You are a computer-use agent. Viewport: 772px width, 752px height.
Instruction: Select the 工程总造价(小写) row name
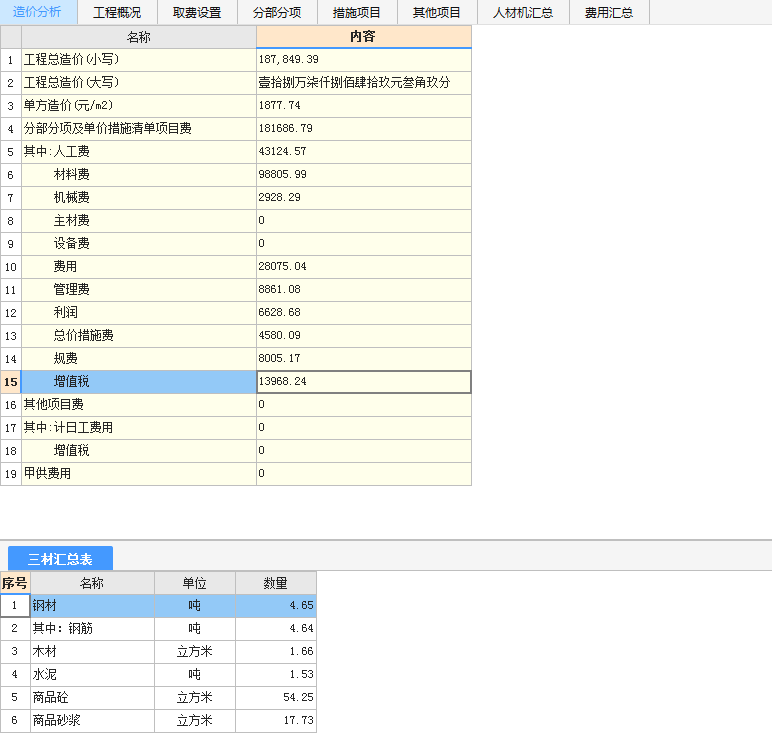click(x=138, y=60)
